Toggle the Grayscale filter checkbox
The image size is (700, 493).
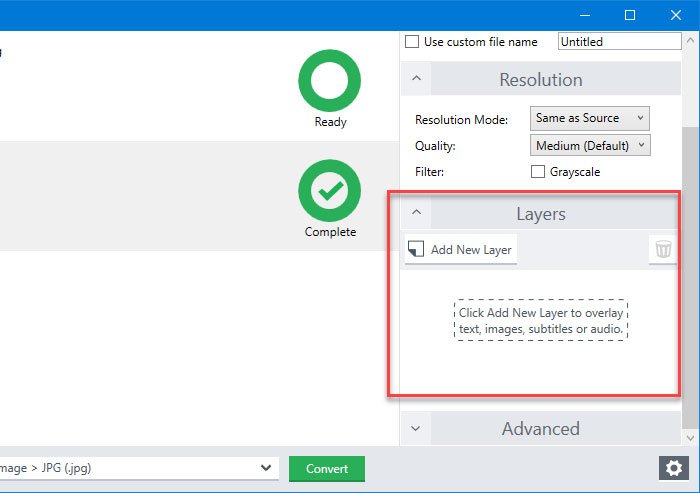538,171
